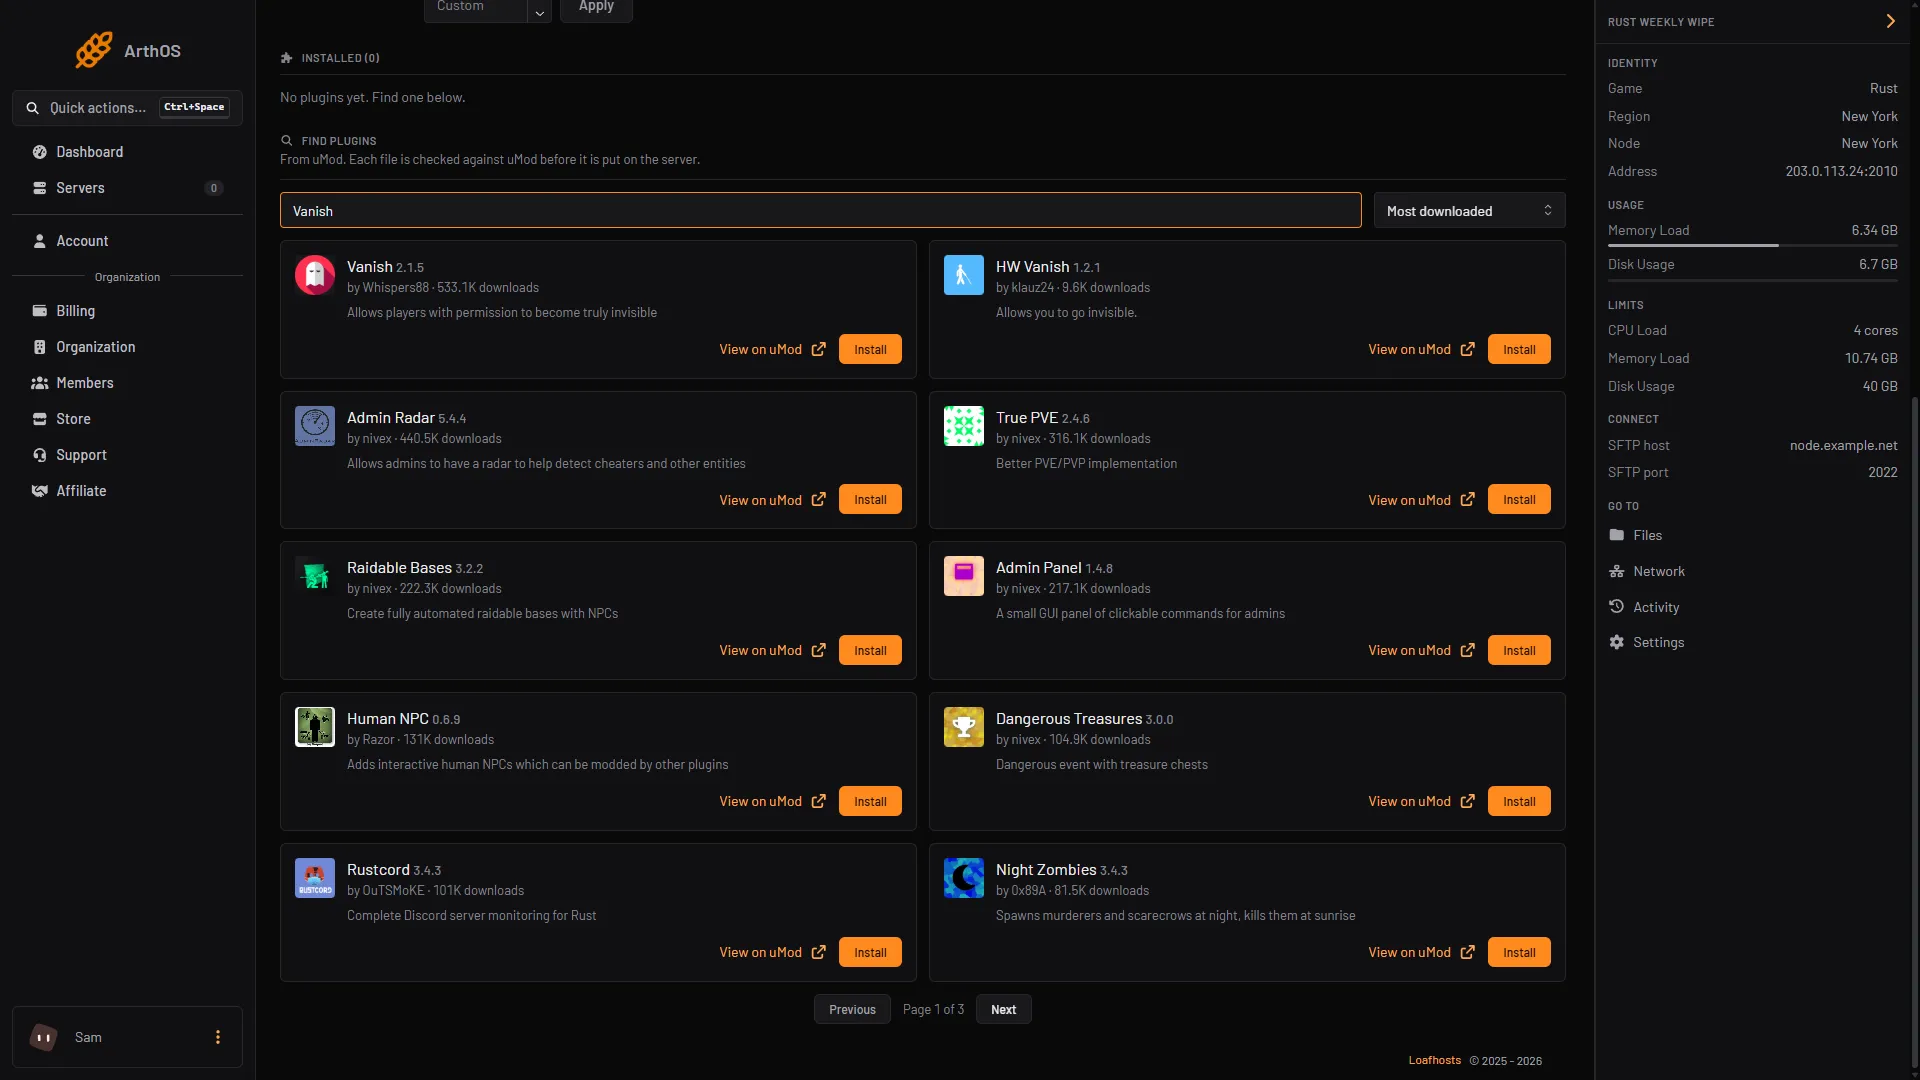View Raidable Bases on uMod

[x=772, y=650]
